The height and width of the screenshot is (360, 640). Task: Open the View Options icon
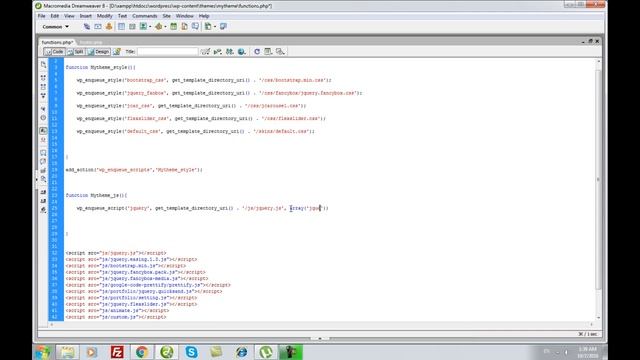click(x=268, y=51)
